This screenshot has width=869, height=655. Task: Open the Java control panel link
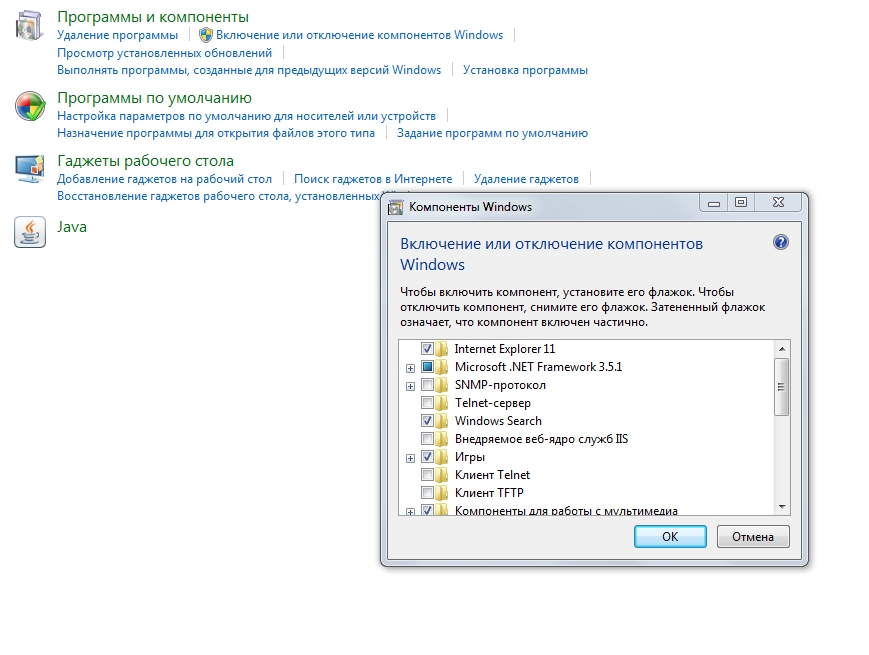[x=72, y=227]
